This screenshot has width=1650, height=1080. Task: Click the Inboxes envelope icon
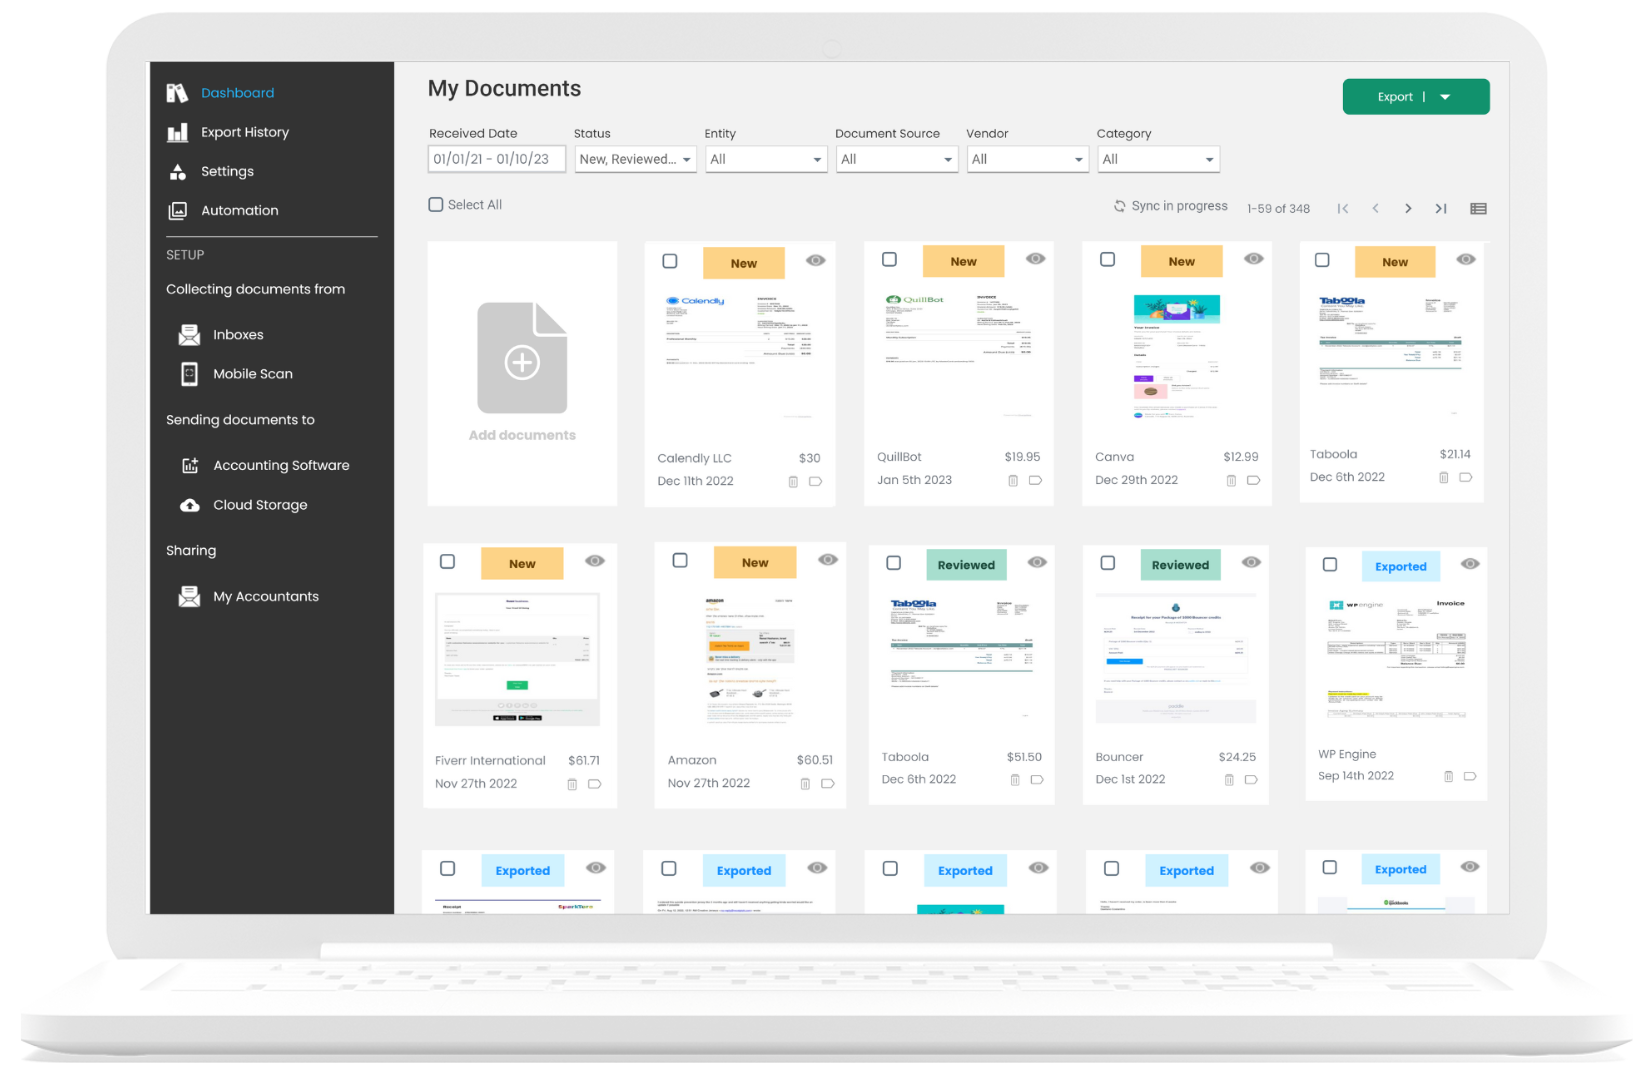[189, 335]
